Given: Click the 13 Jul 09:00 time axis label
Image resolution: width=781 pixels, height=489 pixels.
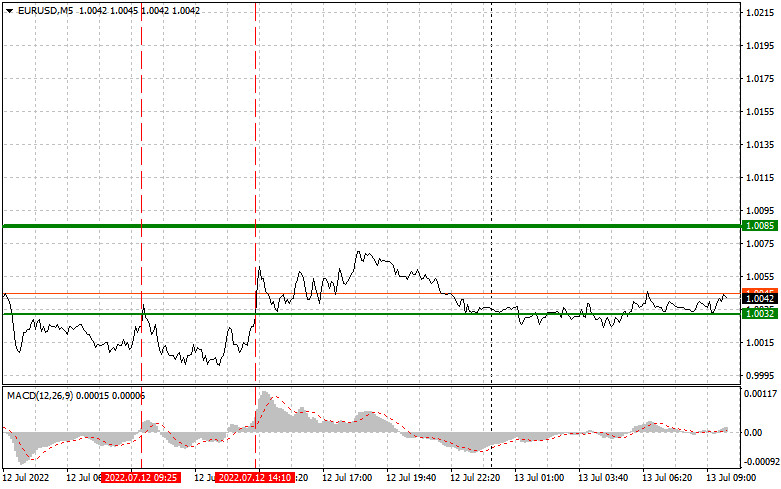Looking at the screenshot, I should click(x=731, y=478).
